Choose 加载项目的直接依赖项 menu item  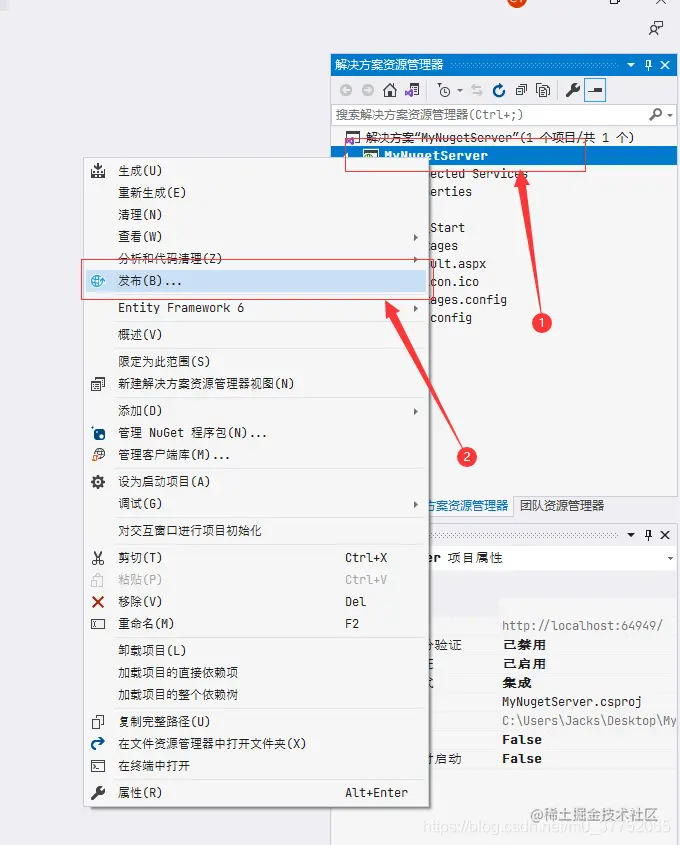[256, 673]
